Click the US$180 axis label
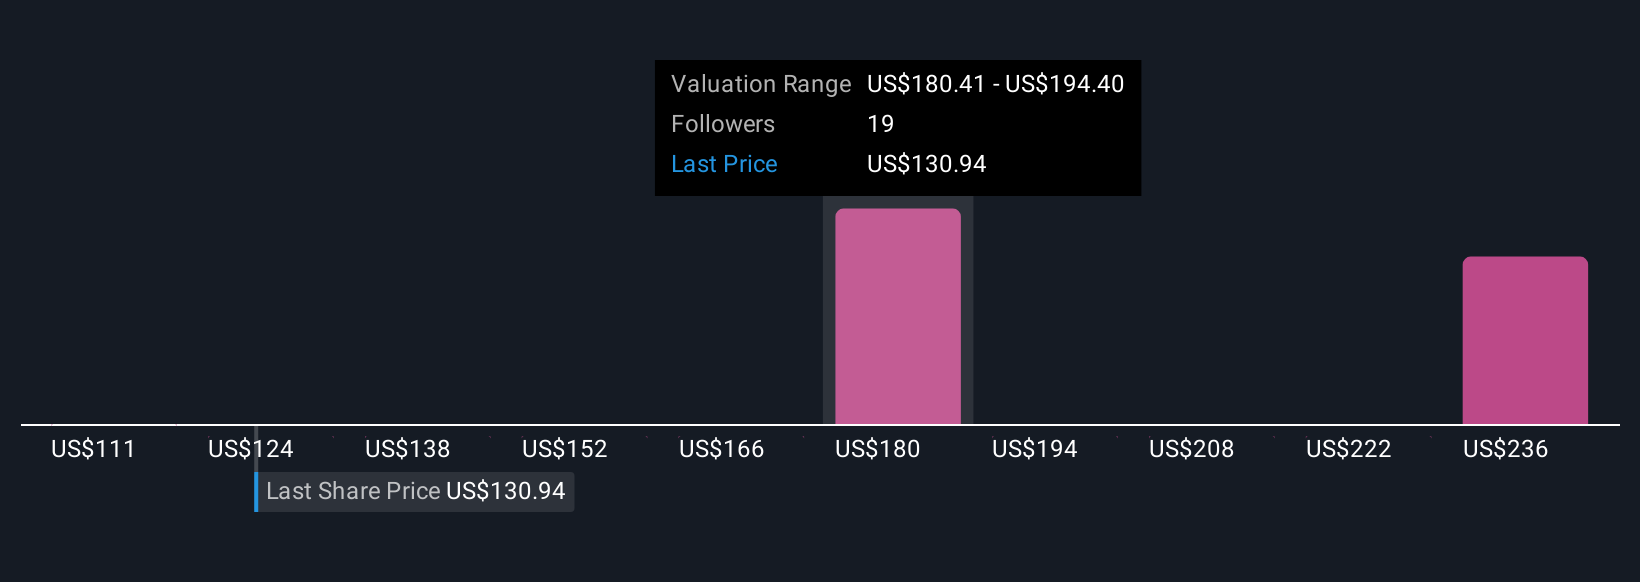This screenshot has height=582, width=1640. (878, 449)
